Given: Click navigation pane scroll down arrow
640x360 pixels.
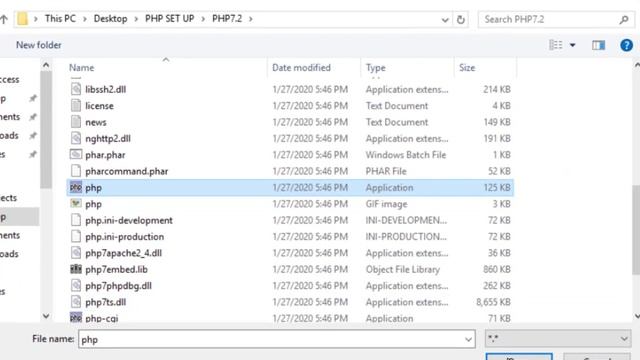Looking at the screenshot, I should [46, 316].
